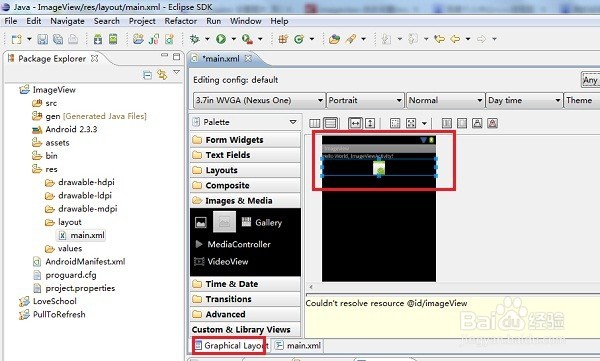The height and width of the screenshot is (361, 600).
Task: Click Link with Editor icon
Action: point(162,75)
